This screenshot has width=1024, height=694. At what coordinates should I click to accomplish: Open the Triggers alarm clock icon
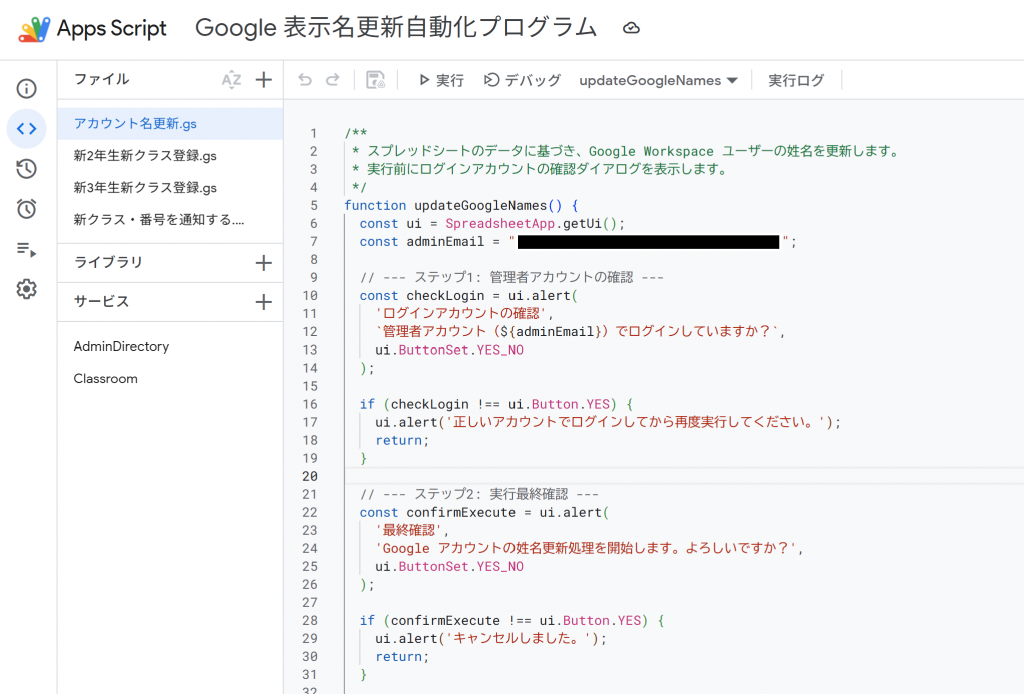click(27, 209)
